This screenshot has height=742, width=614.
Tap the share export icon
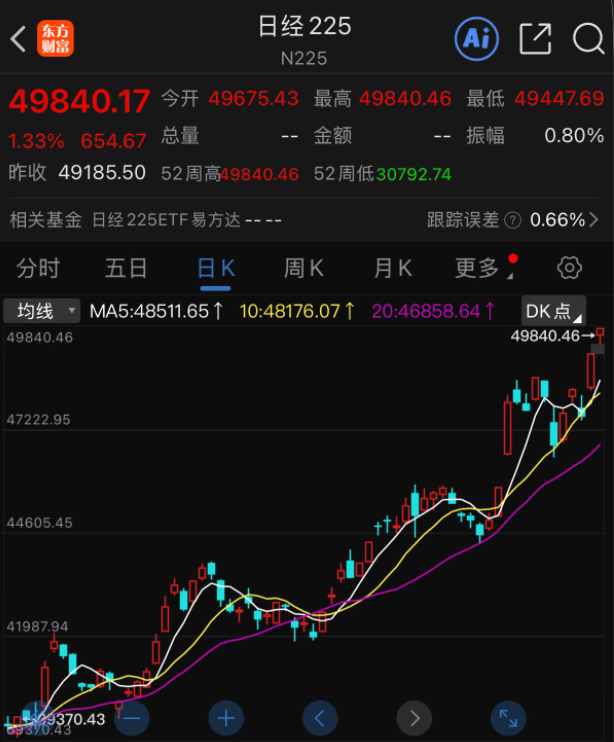click(535, 39)
